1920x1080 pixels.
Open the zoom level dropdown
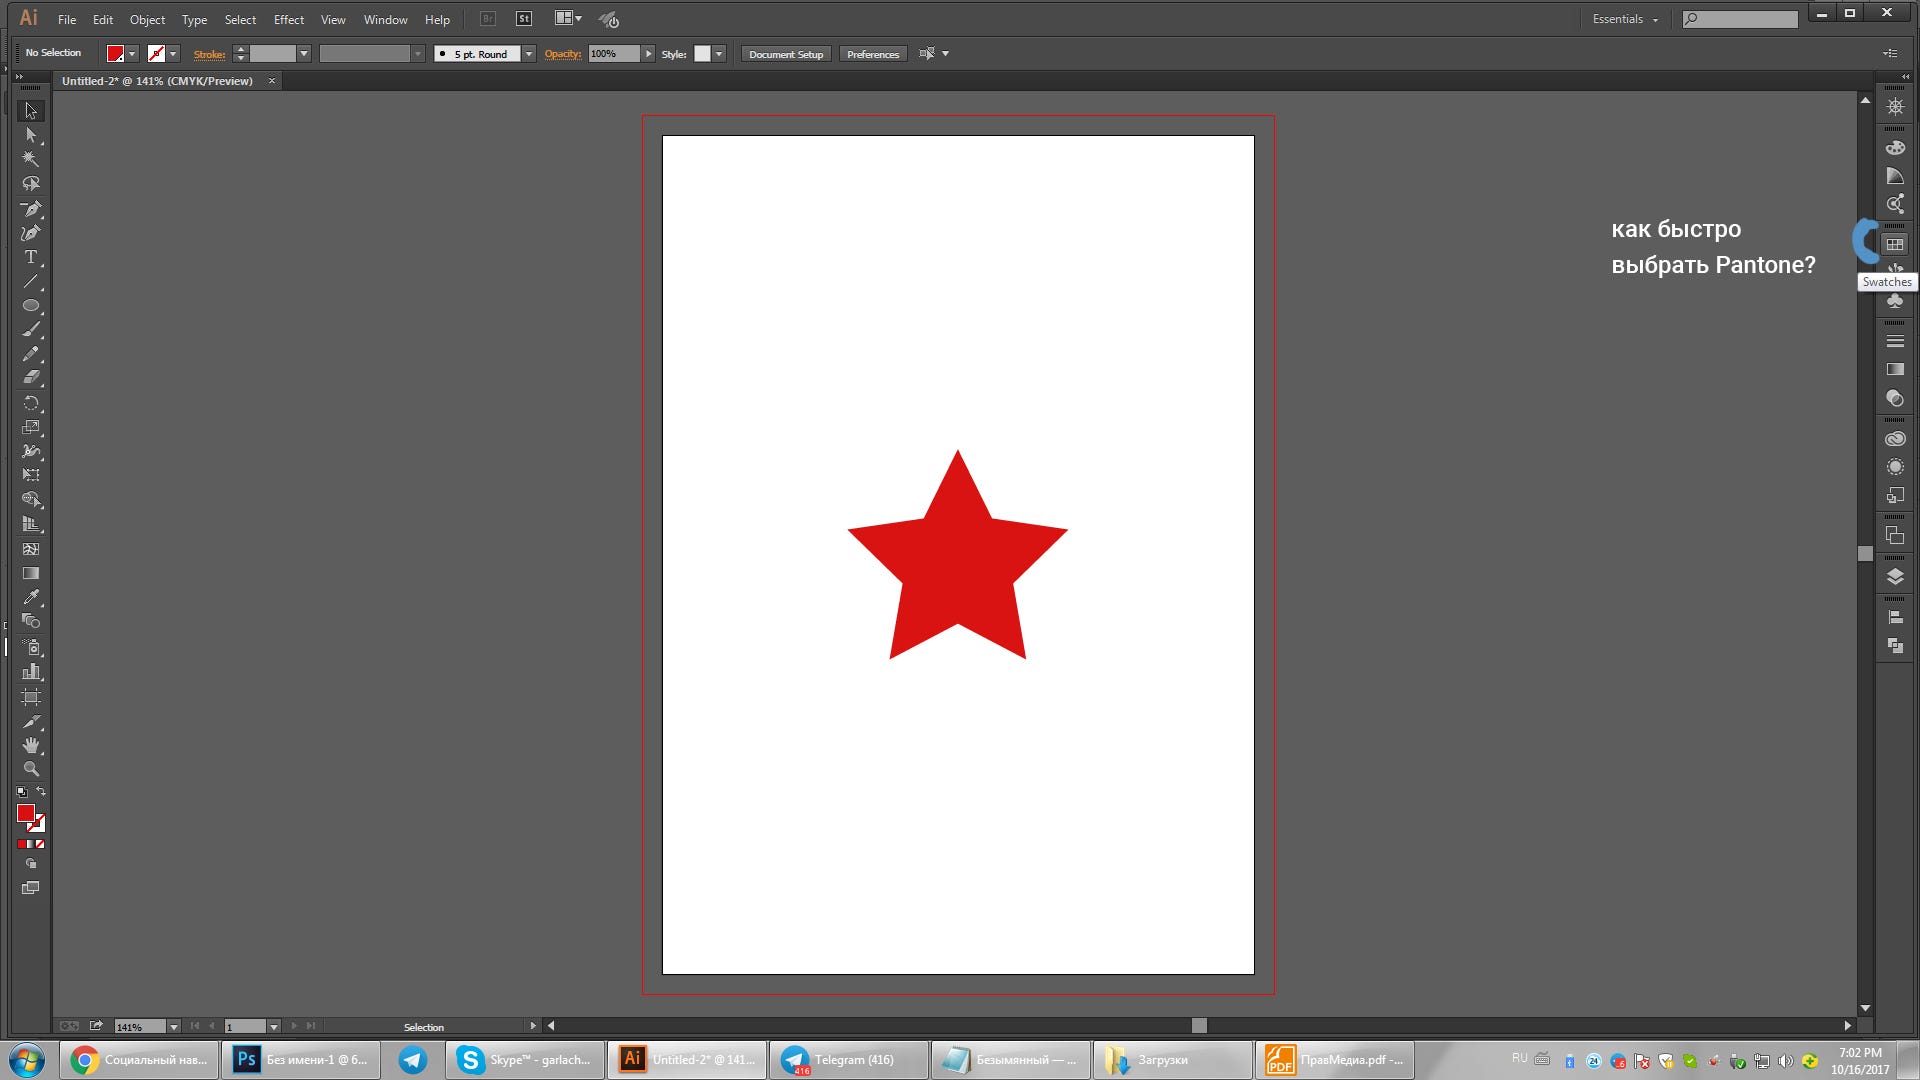[174, 1026]
